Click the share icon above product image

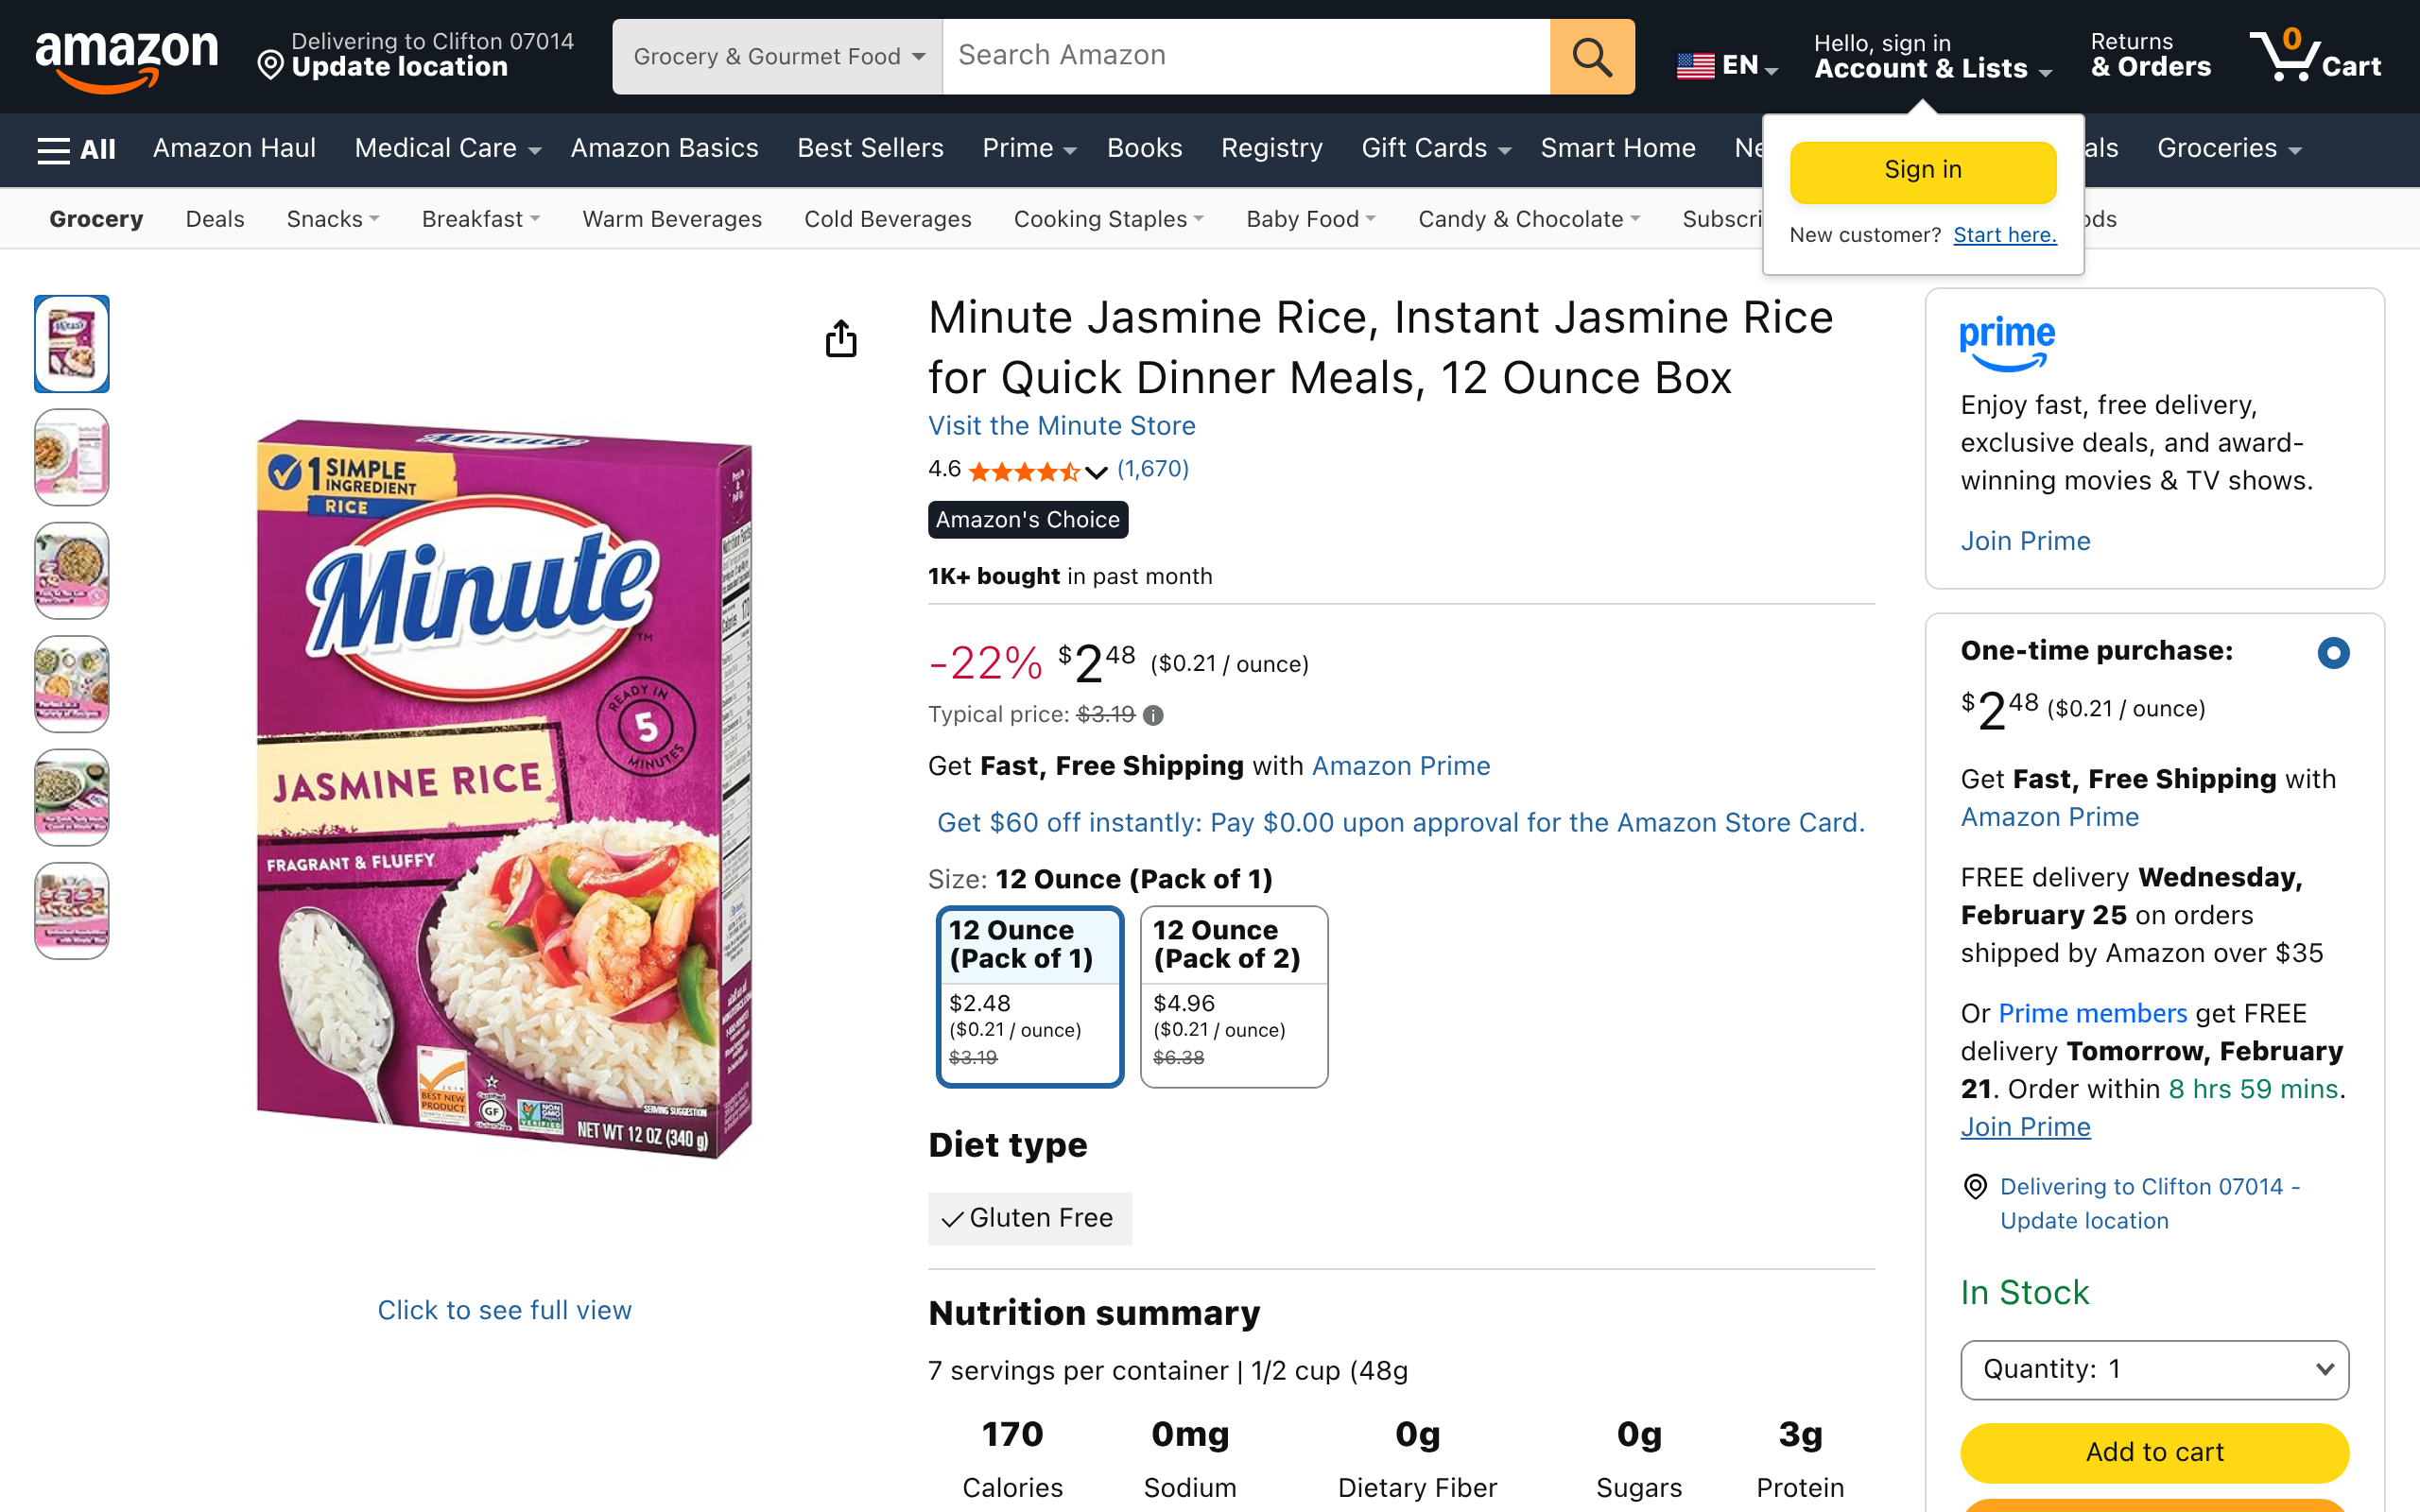(841, 339)
